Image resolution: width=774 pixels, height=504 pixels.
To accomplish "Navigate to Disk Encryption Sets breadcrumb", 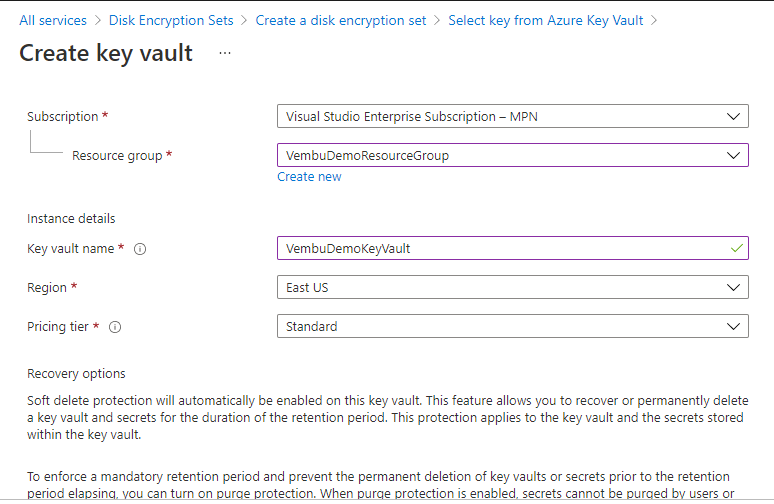I will pyautogui.click(x=171, y=20).
